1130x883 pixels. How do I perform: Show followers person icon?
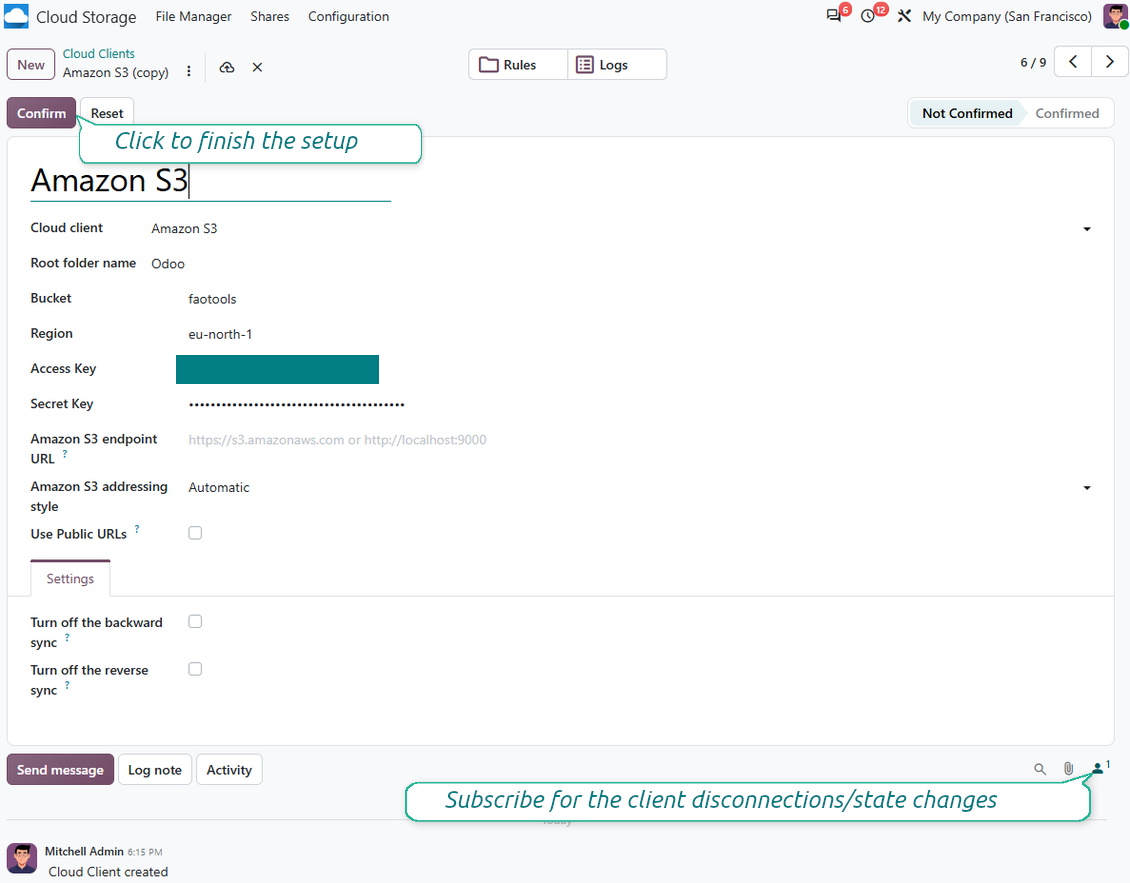(1100, 768)
